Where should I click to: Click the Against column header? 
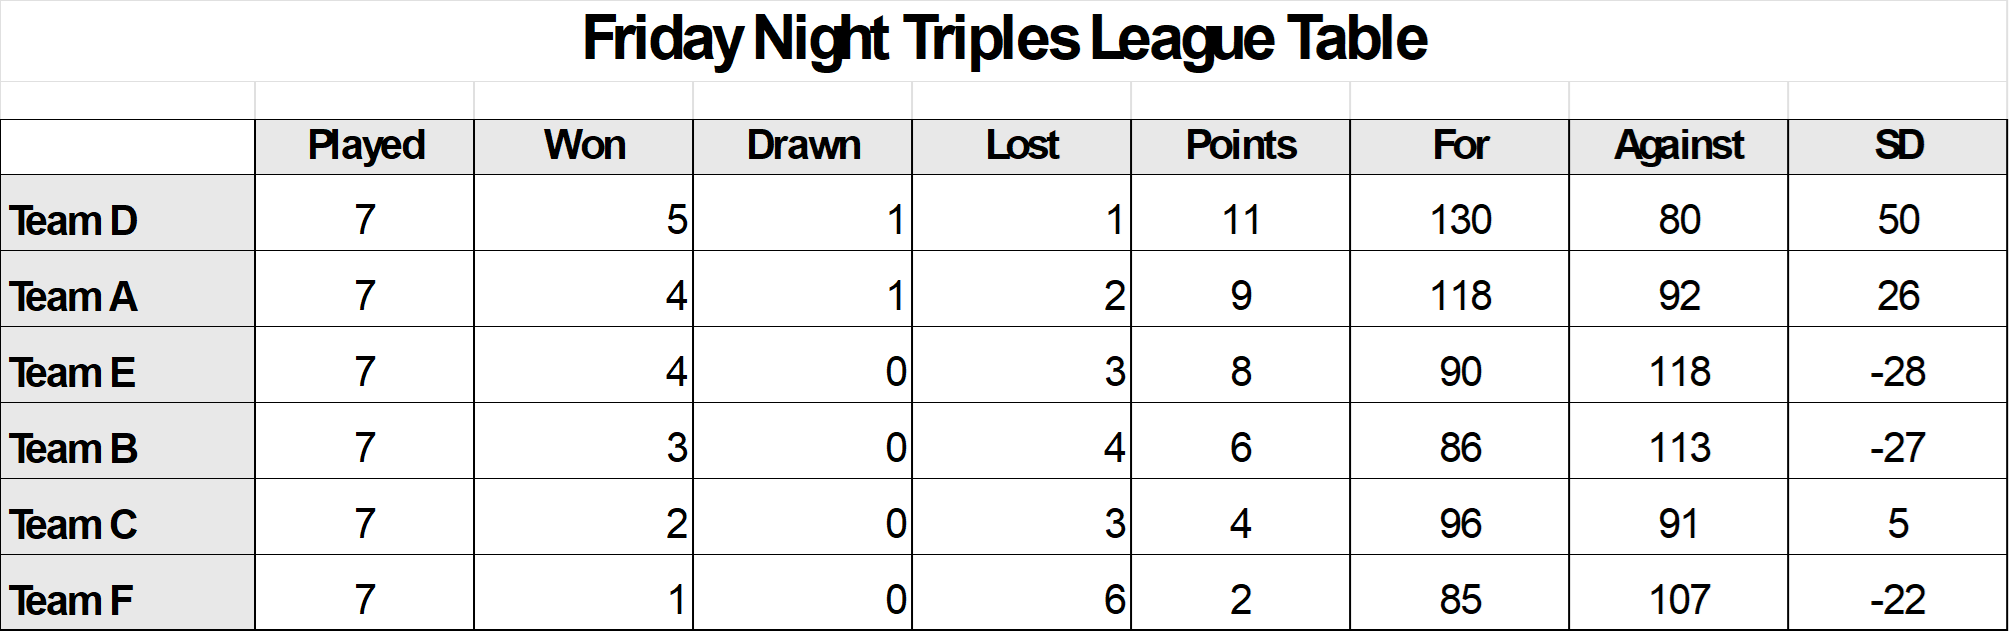(x=1679, y=146)
